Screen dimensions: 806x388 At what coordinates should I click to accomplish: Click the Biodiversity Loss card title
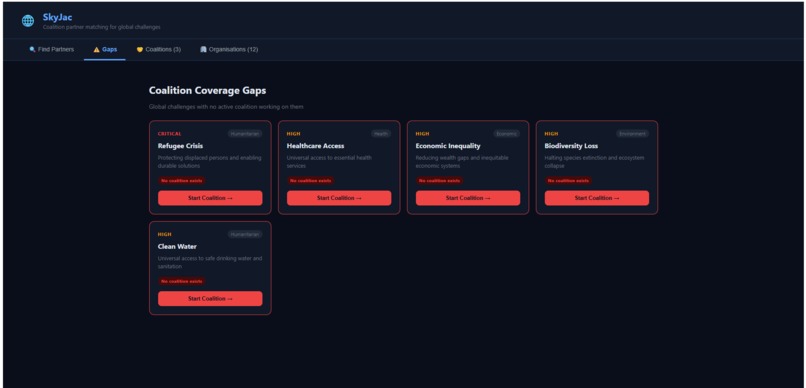(571, 146)
